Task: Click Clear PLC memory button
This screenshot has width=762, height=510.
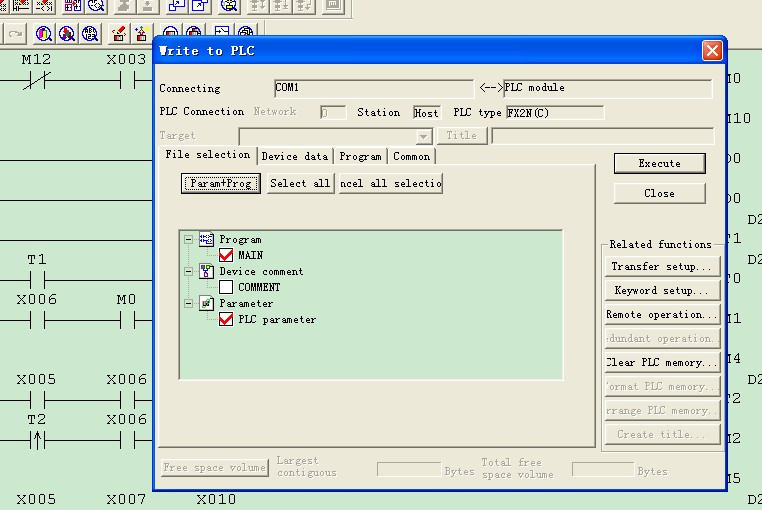Action: pos(662,363)
